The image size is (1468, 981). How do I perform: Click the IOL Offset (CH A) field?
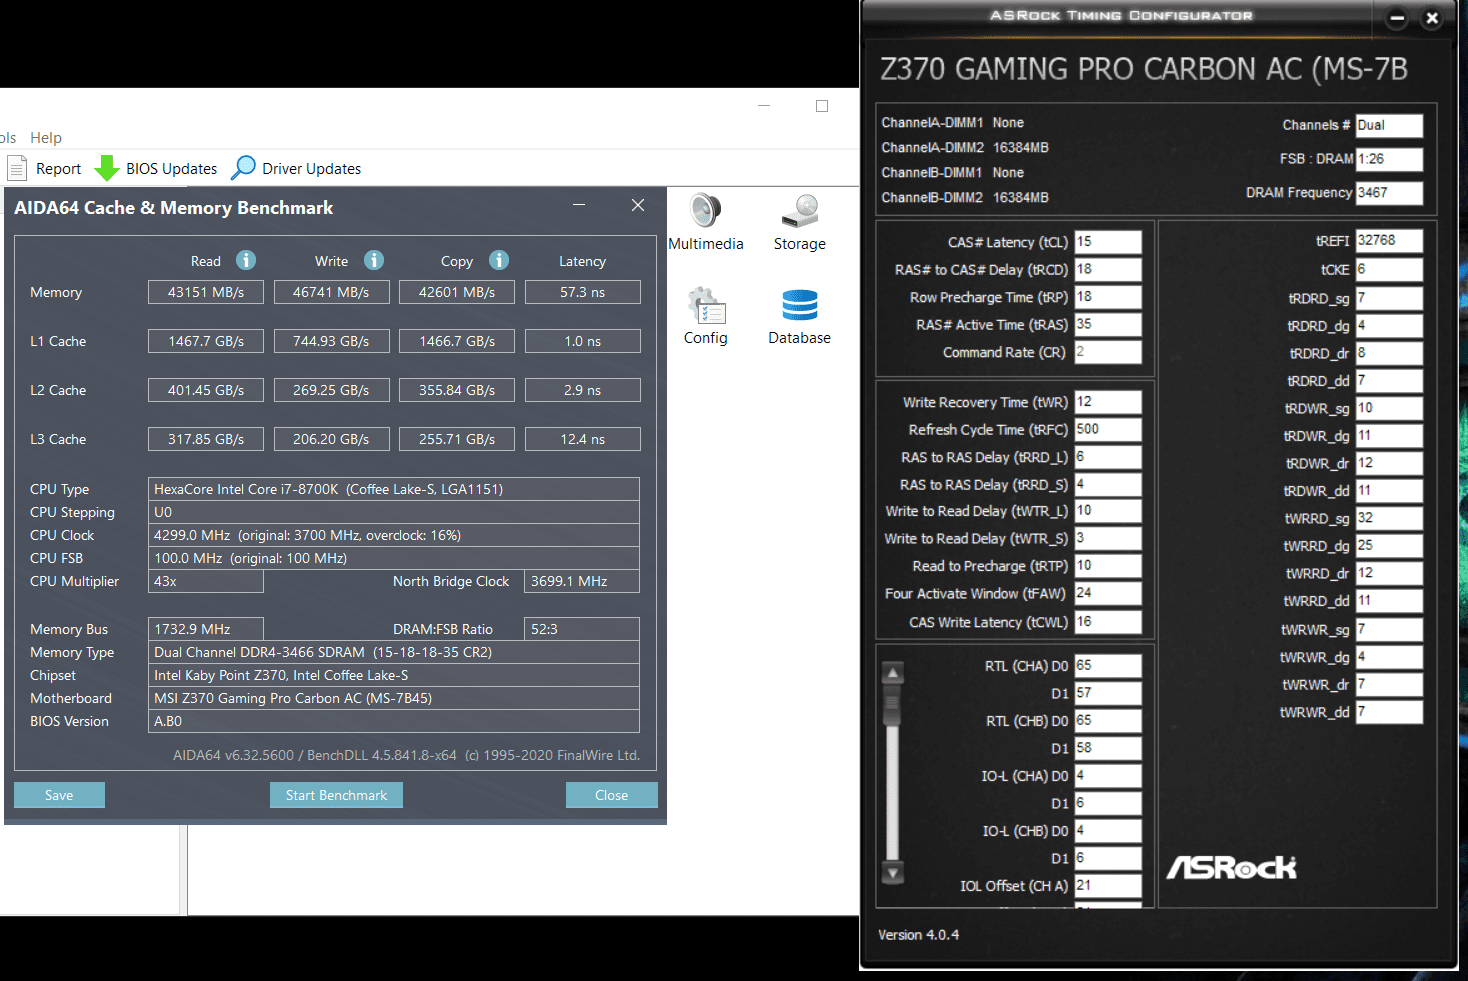pos(1108,886)
